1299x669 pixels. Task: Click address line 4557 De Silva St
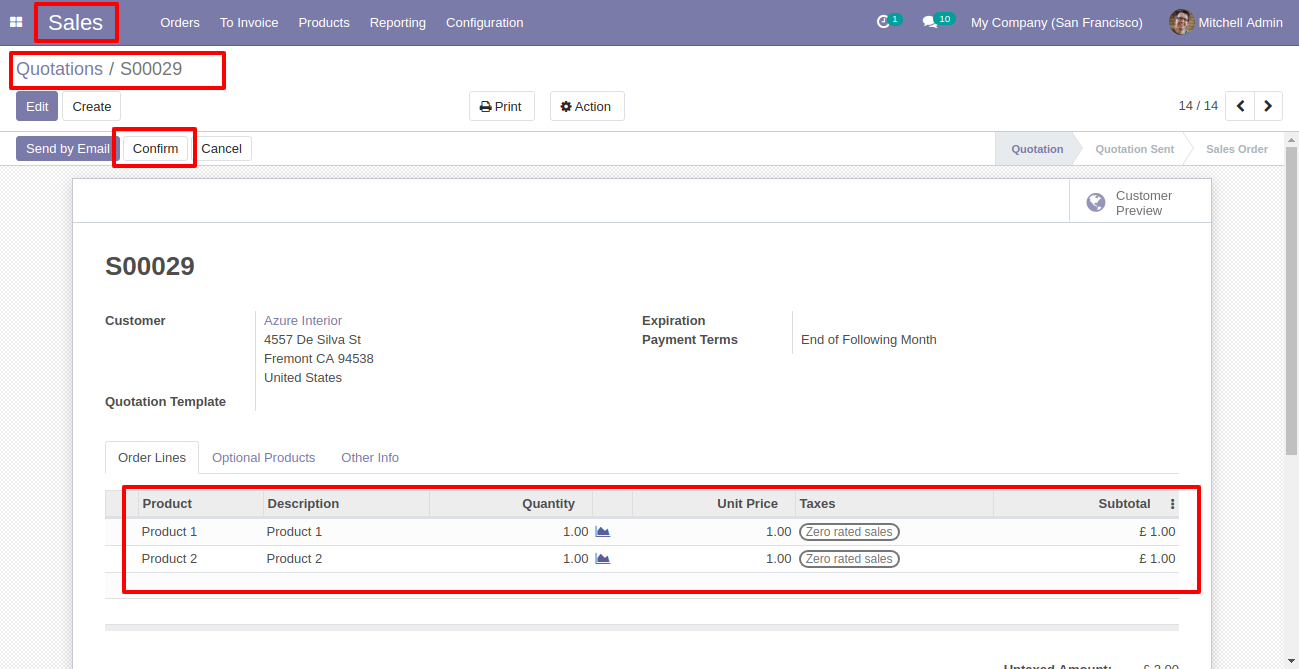(312, 340)
